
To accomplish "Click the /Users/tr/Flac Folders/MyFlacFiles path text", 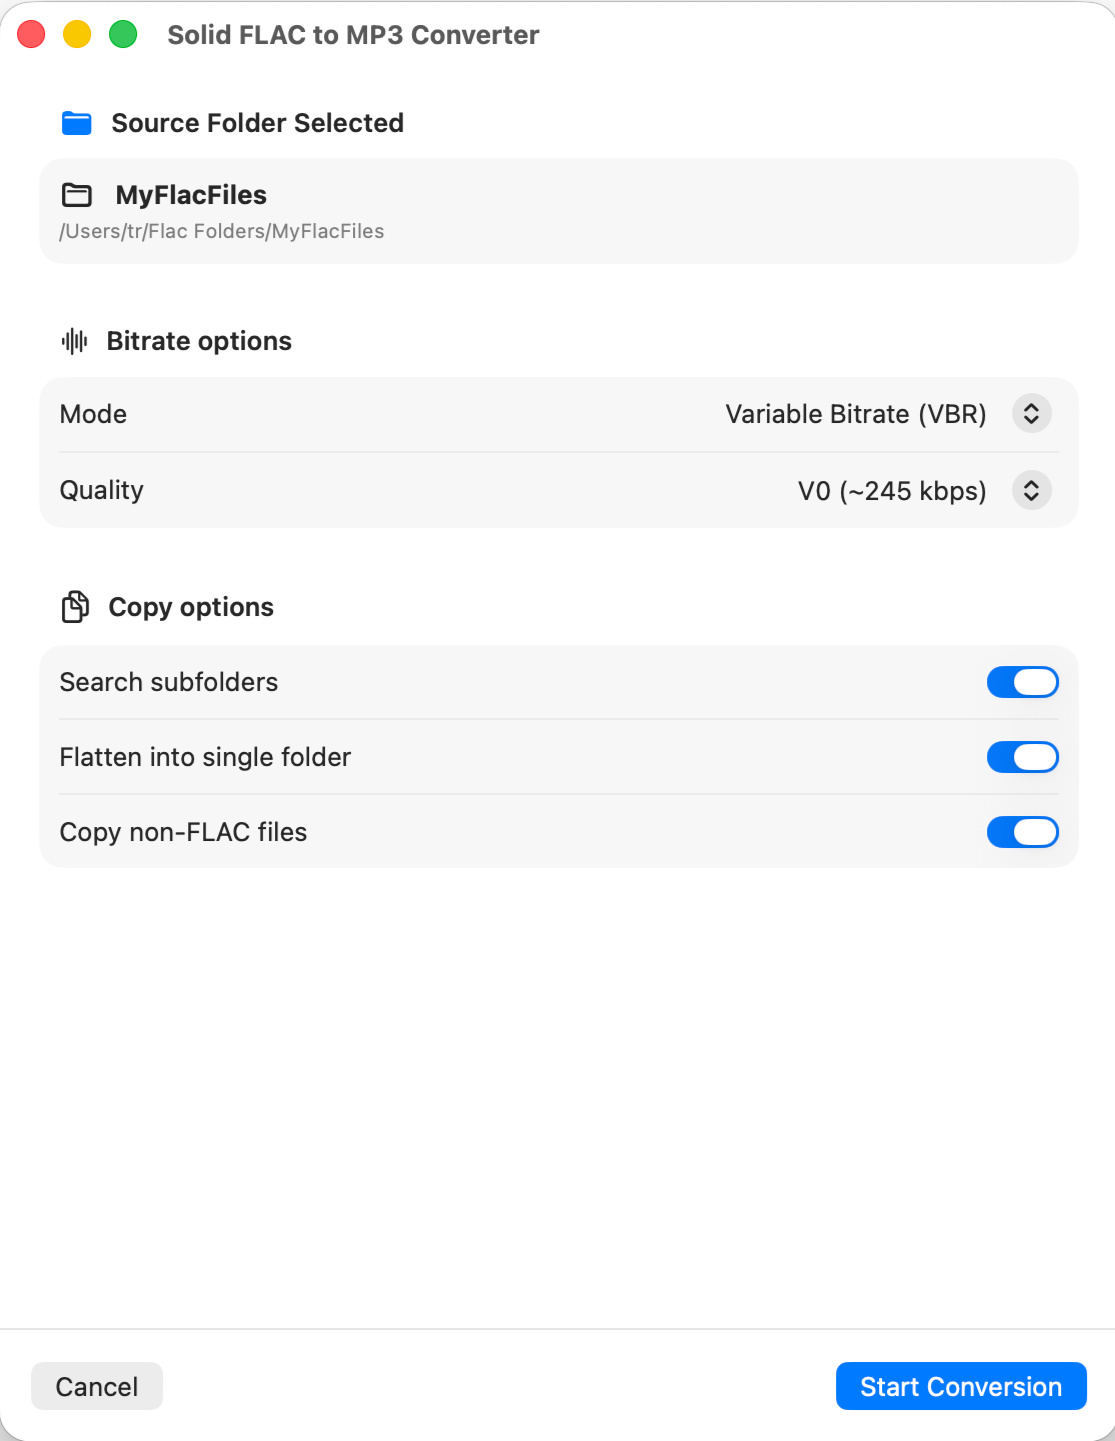I will tap(222, 231).
